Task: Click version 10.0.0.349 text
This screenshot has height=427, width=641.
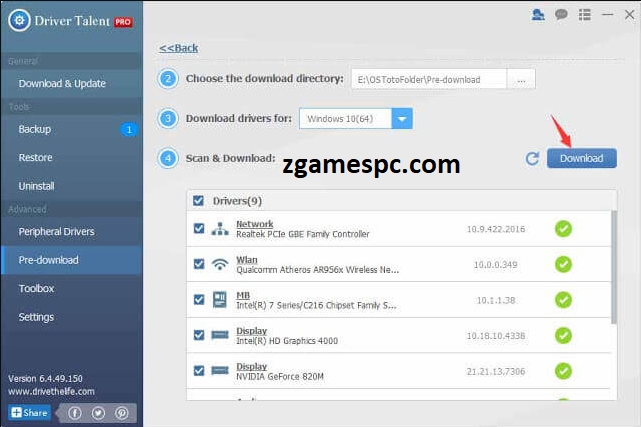Action: click(x=495, y=265)
